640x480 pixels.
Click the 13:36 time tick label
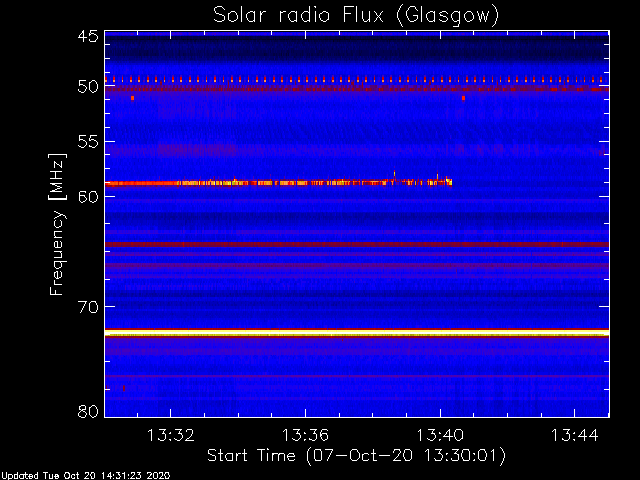pos(305,435)
